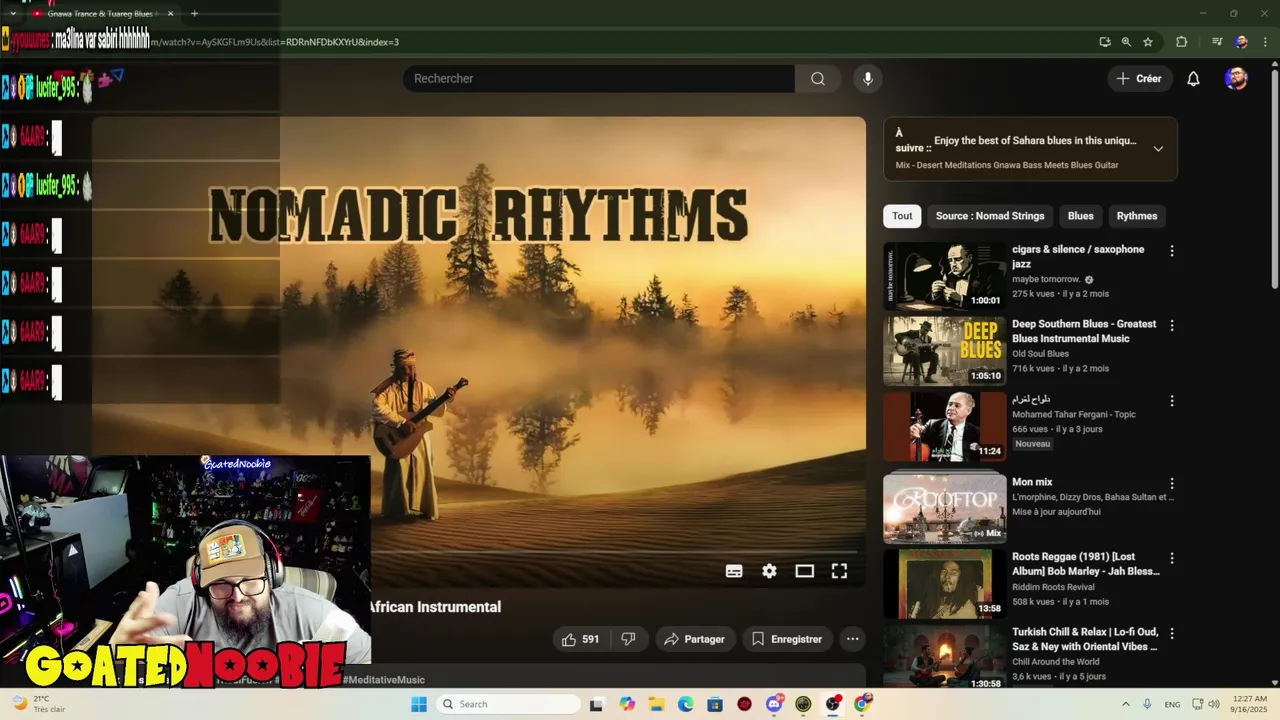Click the Chill Around the World channel name
Image resolution: width=1280 pixels, height=720 pixels.
(x=1055, y=662)
